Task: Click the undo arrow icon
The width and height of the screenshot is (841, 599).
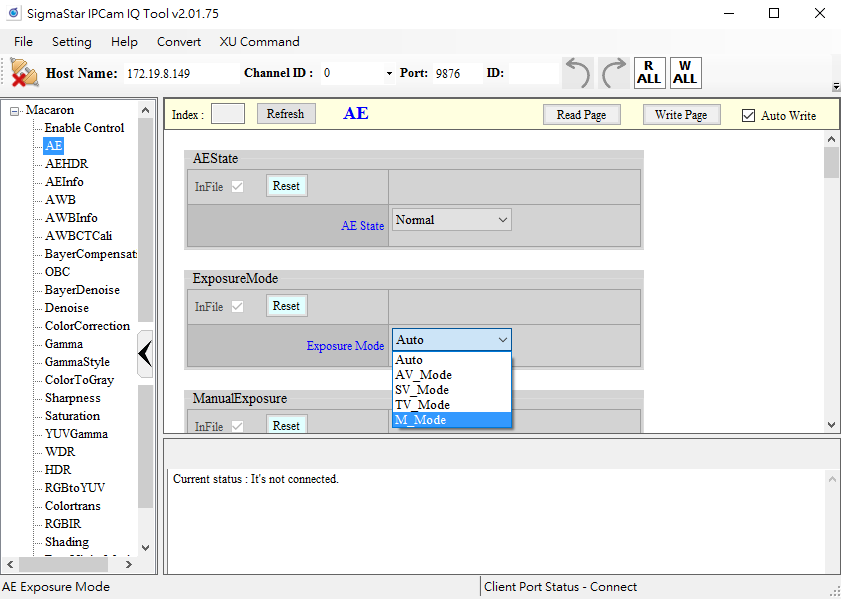Action: point(578,73)
